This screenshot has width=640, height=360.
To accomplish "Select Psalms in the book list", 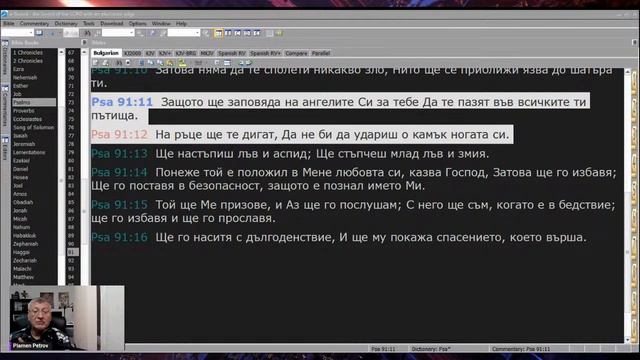I will 34,102.
